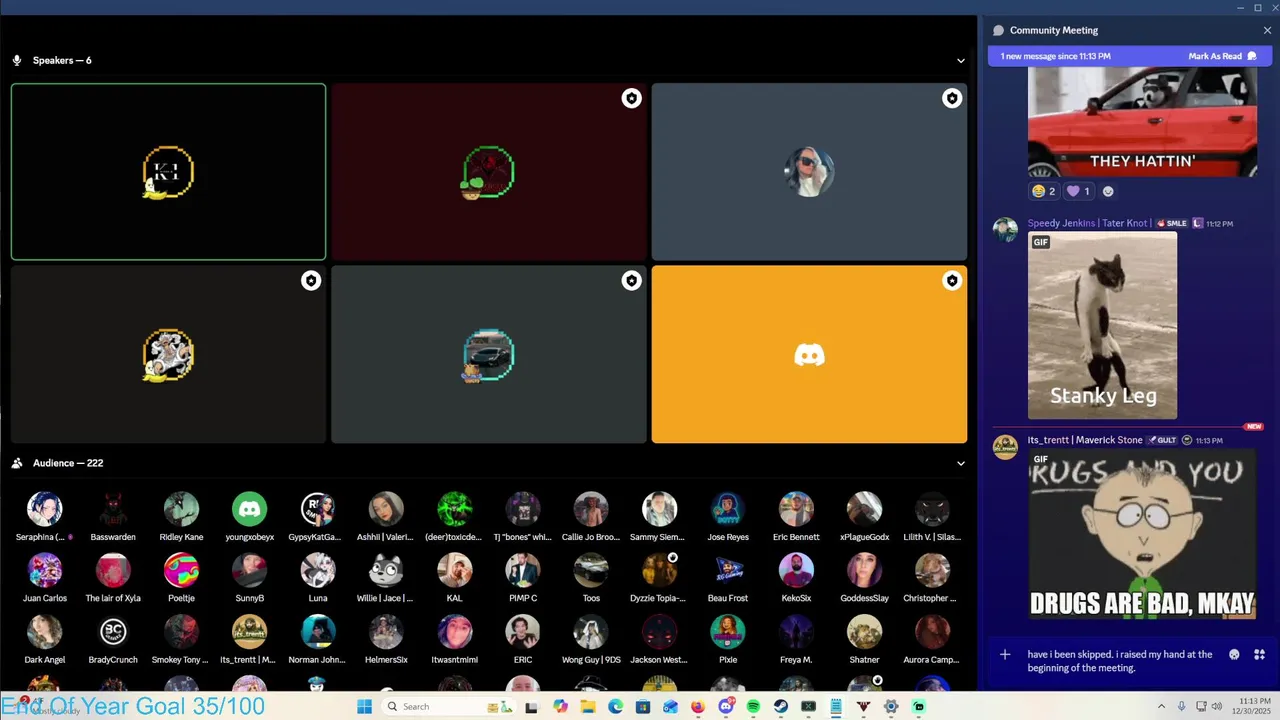Select Beau Frost audience avatar
1280x720 pixels.
point(728,571)
